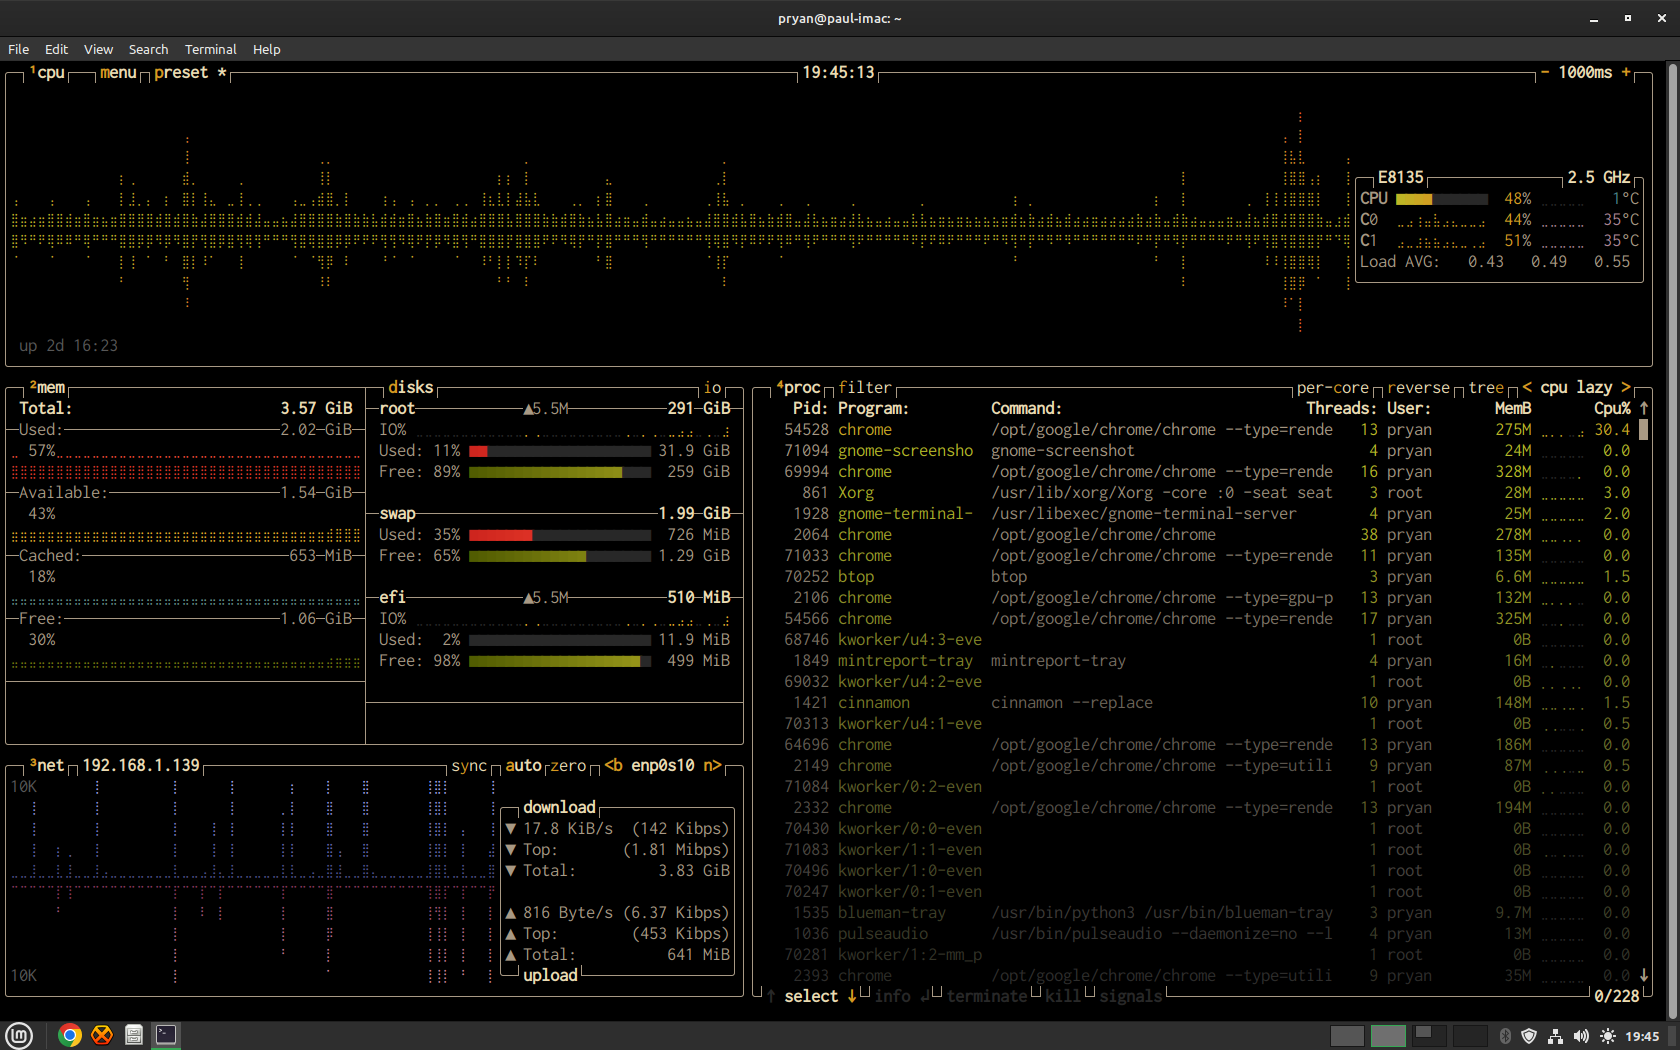Toggle net graph sync scaling
Image resolution: width=1680 pixels, height=1050 pixels.
(x=469, y=765)
